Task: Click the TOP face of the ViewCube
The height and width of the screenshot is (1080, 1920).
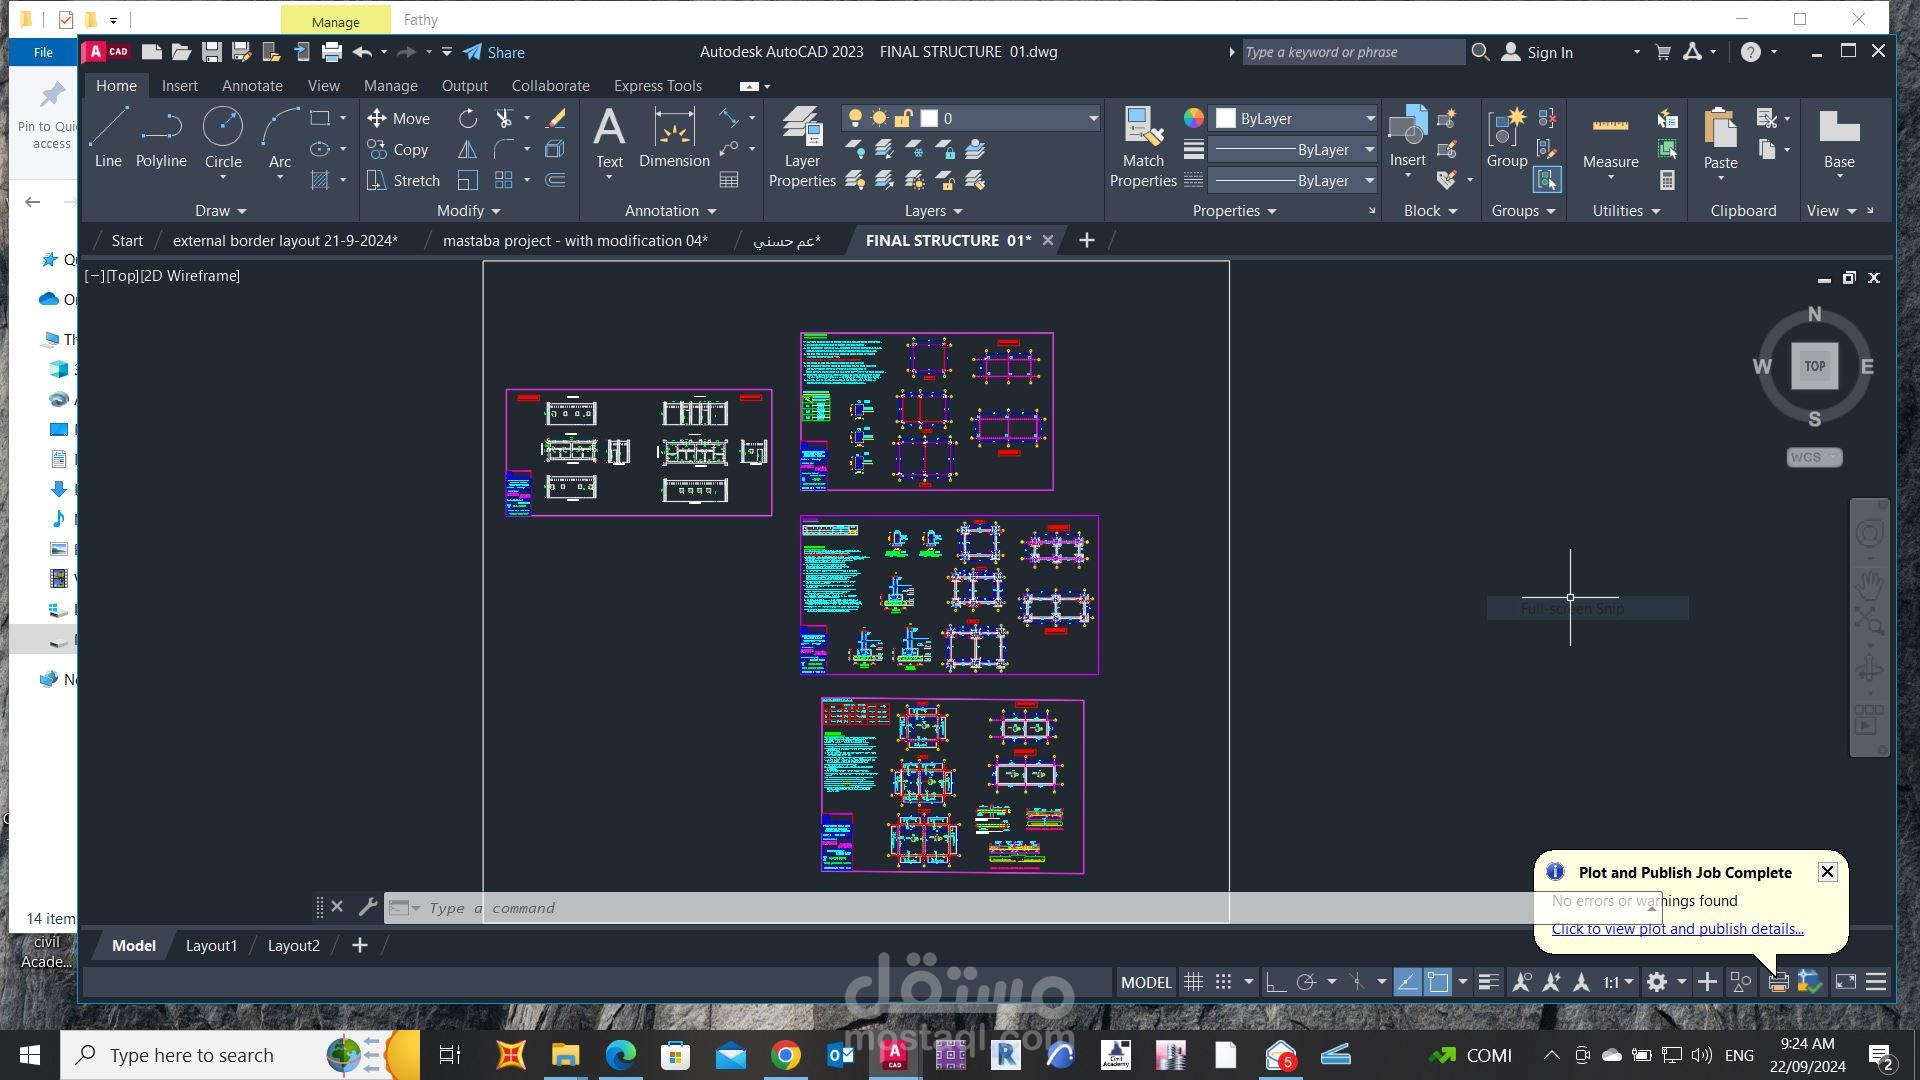Action: (x=1814, y=366)
